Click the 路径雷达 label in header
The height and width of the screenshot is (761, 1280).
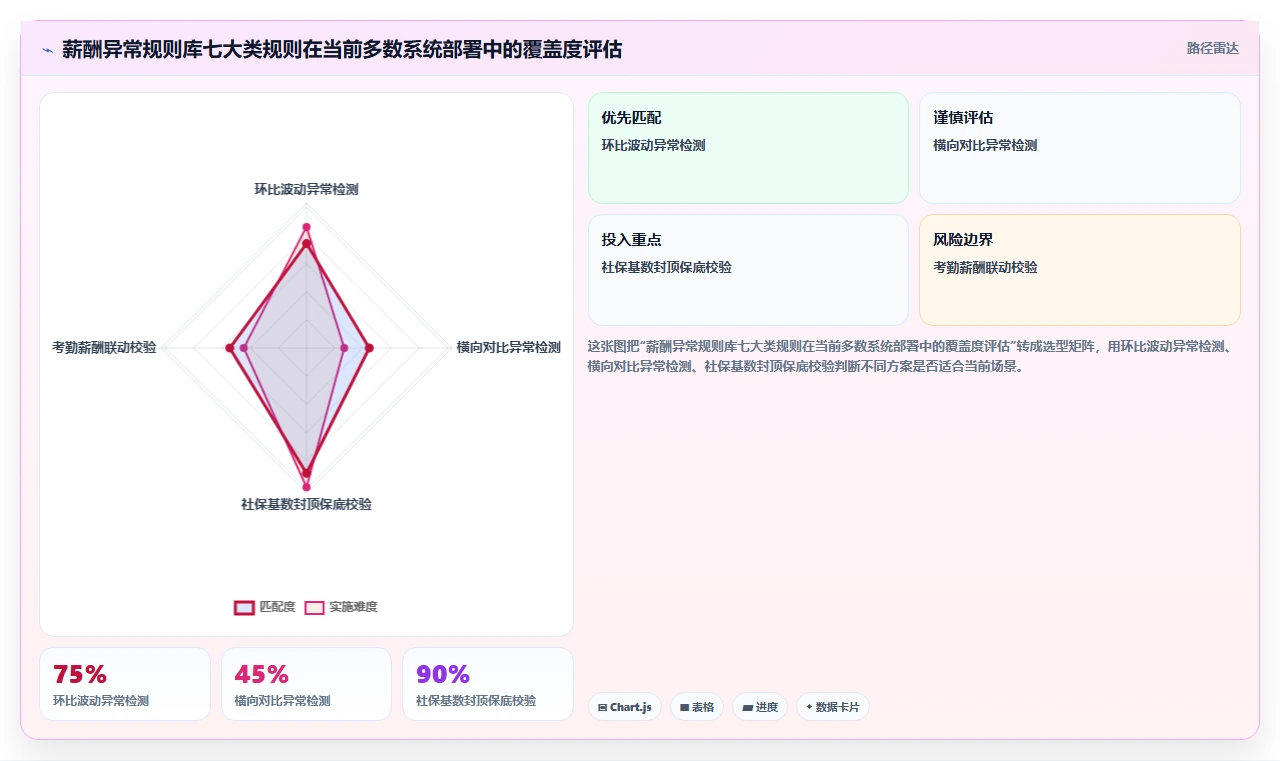tap(1212, 48)
